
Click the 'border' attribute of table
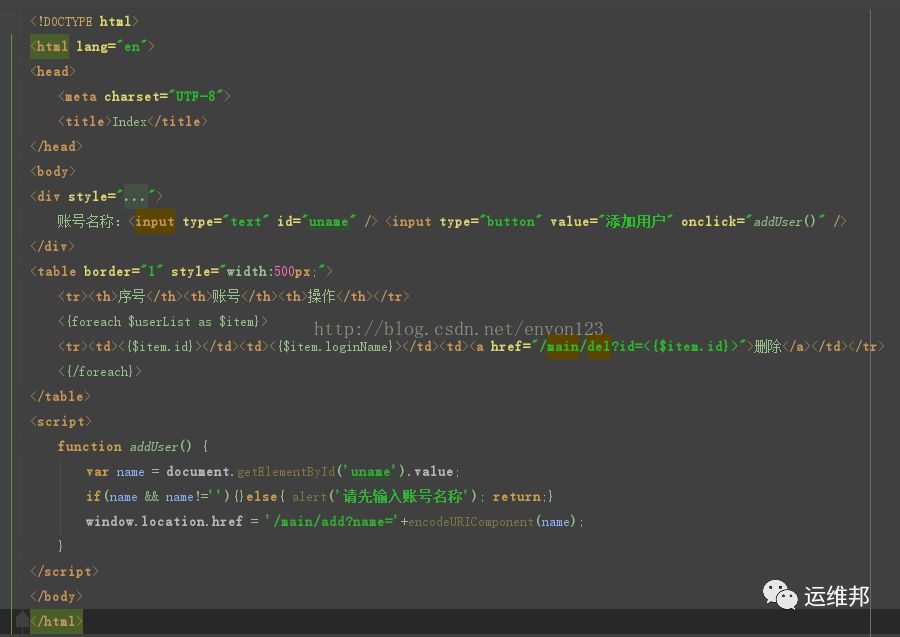click(107, 271)
